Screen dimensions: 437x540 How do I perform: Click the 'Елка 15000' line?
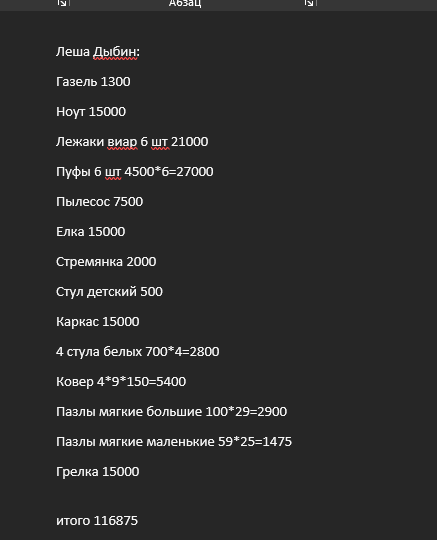[91, 232]
